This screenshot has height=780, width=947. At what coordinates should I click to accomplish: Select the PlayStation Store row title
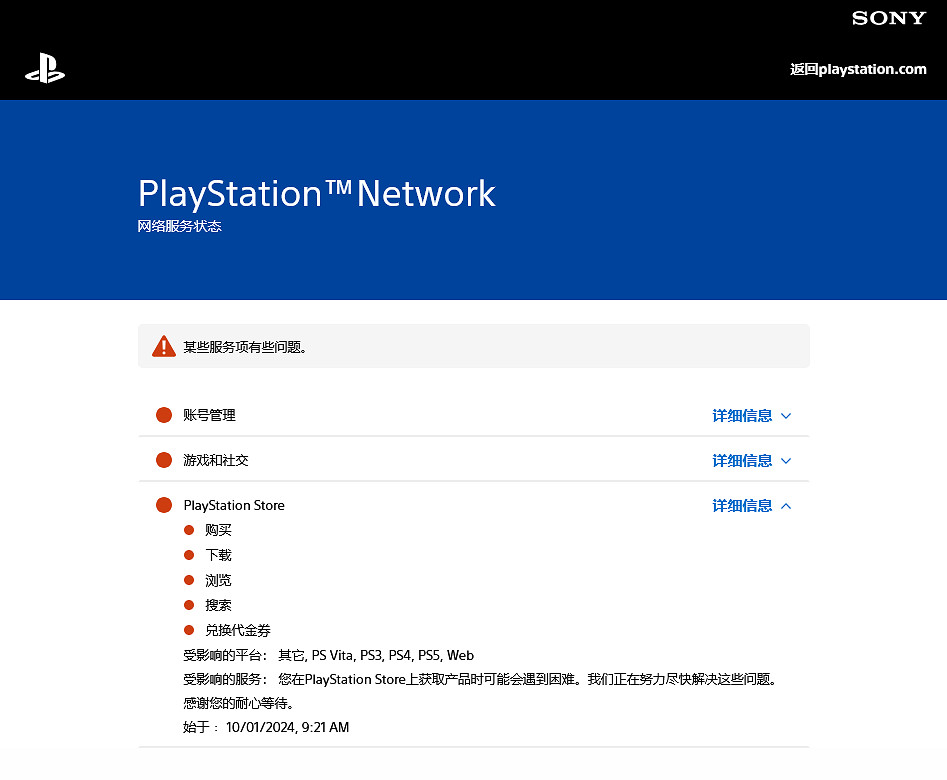pyautogui.click(x=234, y=505)
